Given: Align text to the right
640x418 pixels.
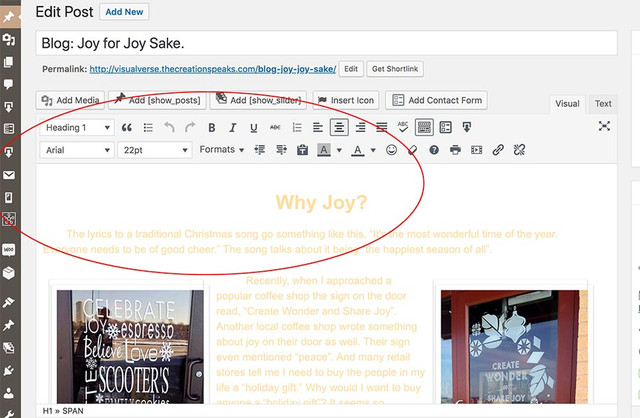Looking at the screenshot, I should tap(360, 128).
